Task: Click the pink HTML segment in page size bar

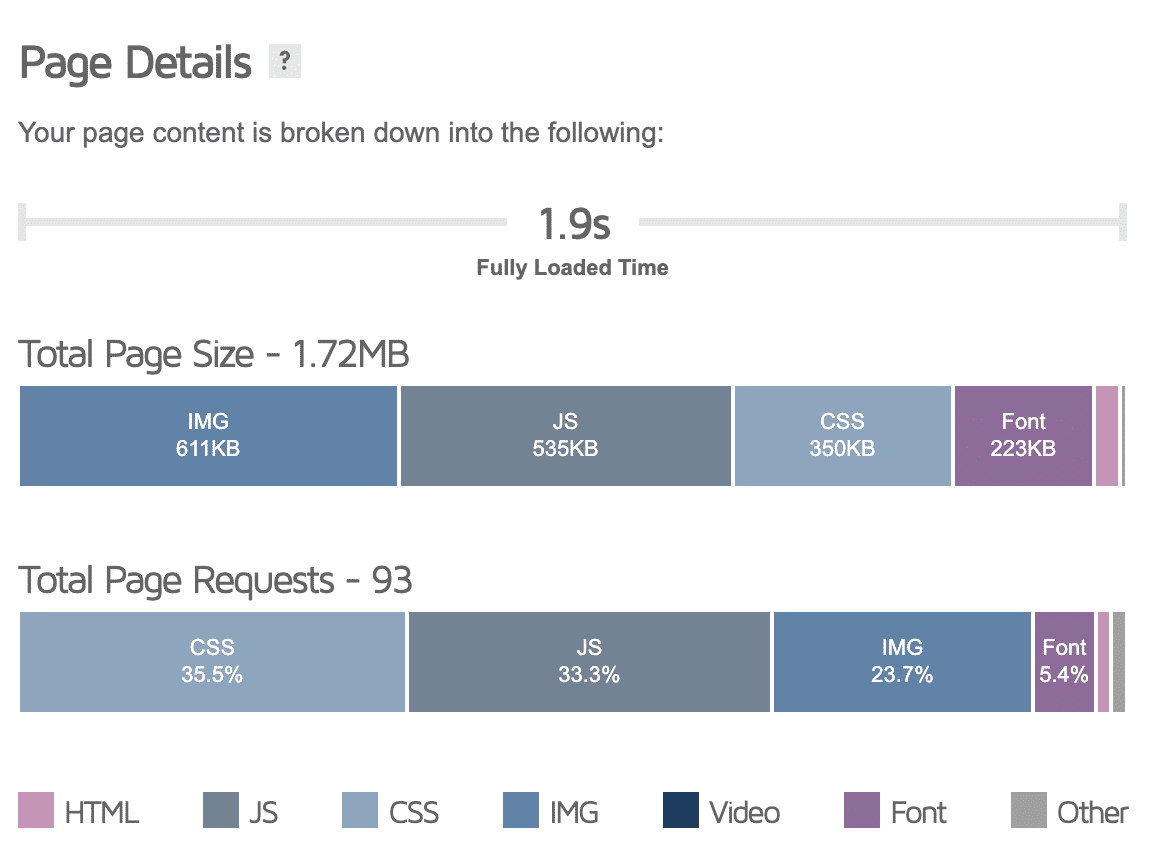Action: (x=1106, y=436)
